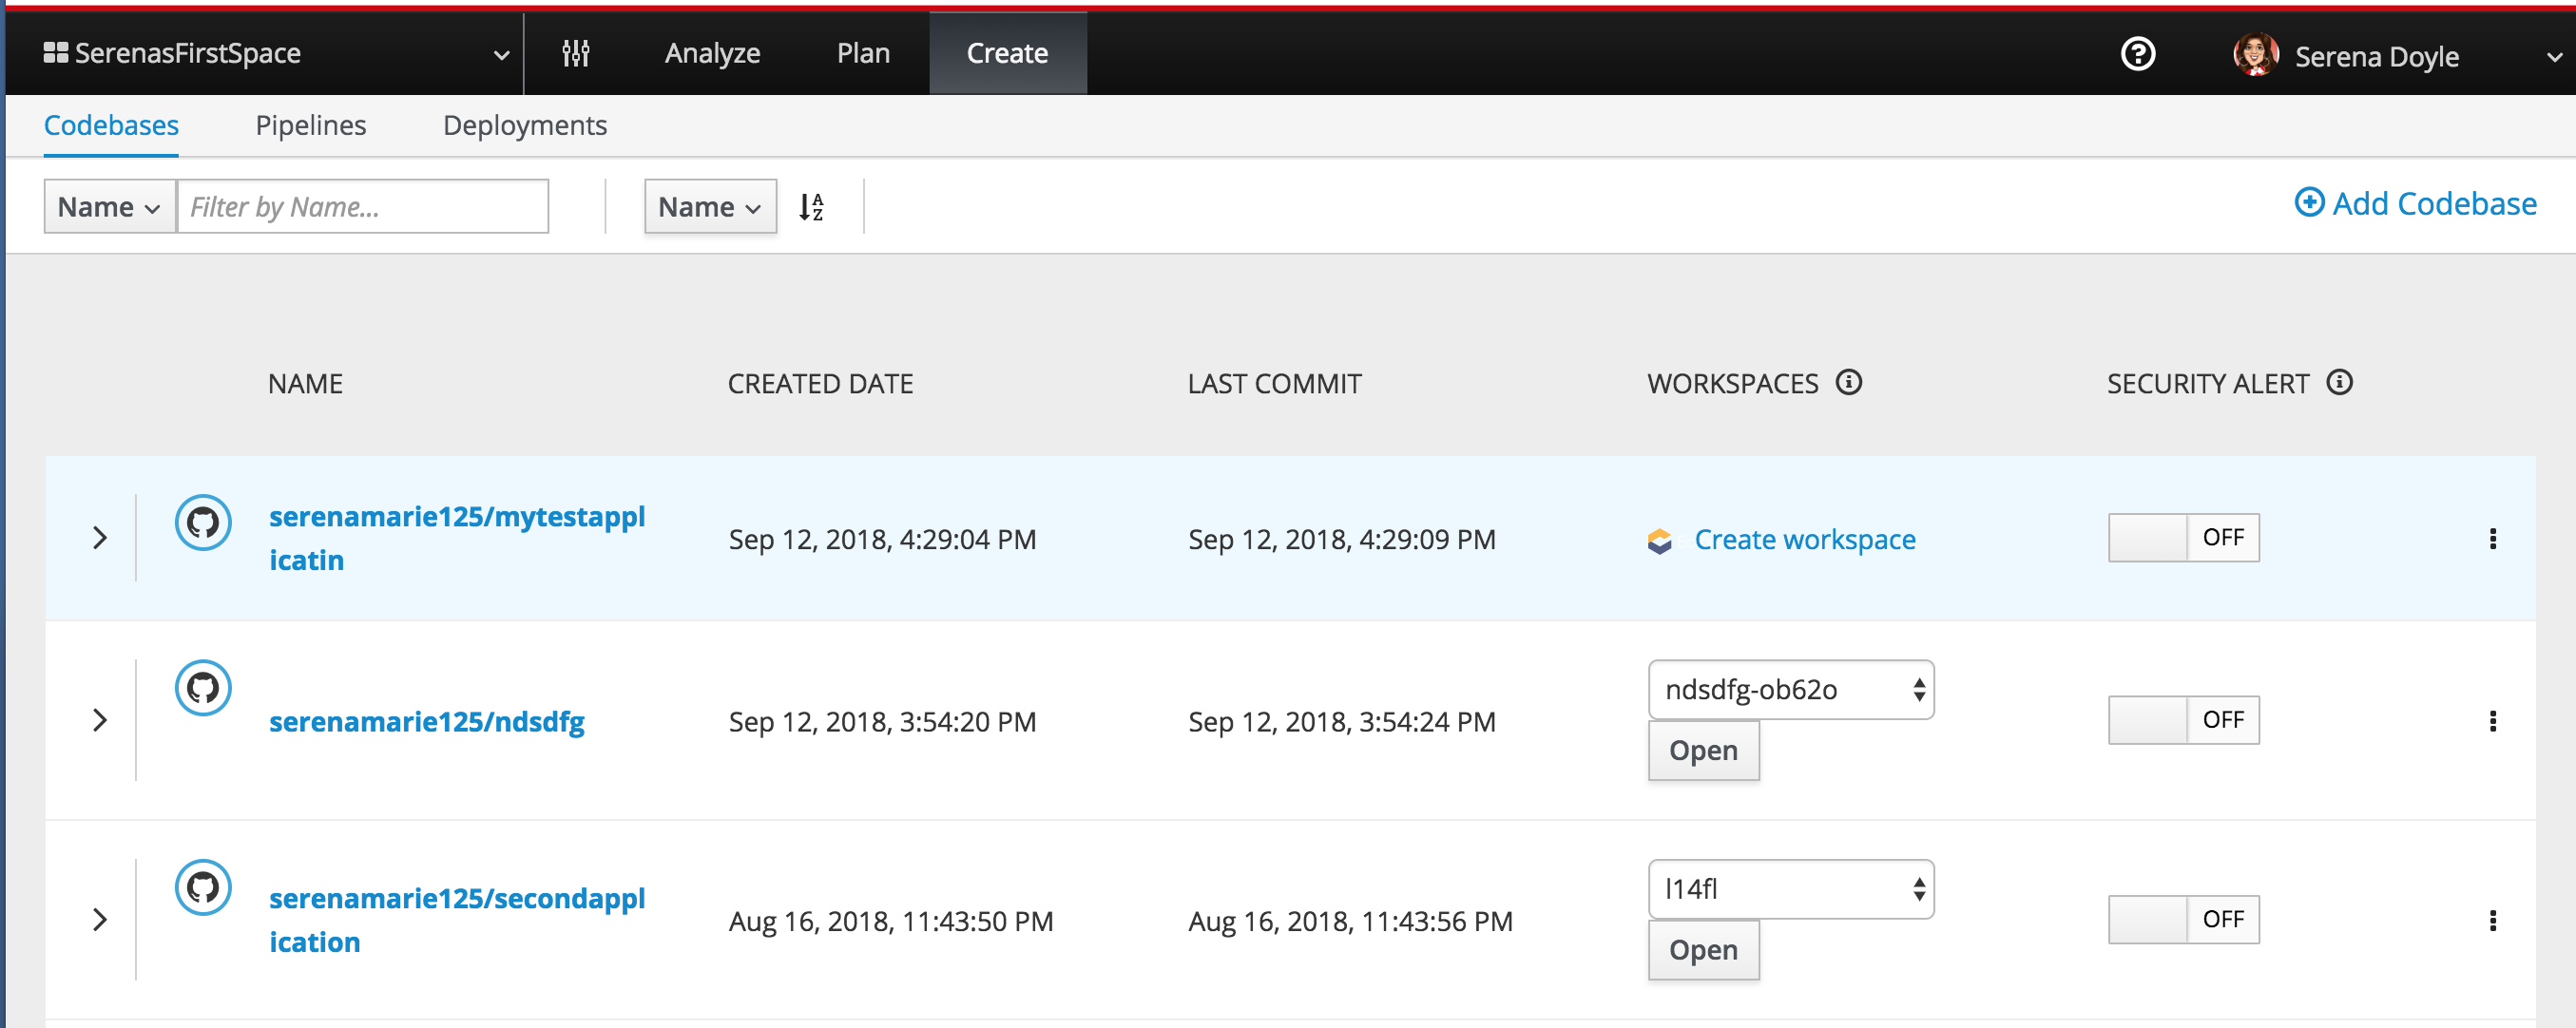
Task: Click the sort order A-Z icon
Action: tap(812, 206)
